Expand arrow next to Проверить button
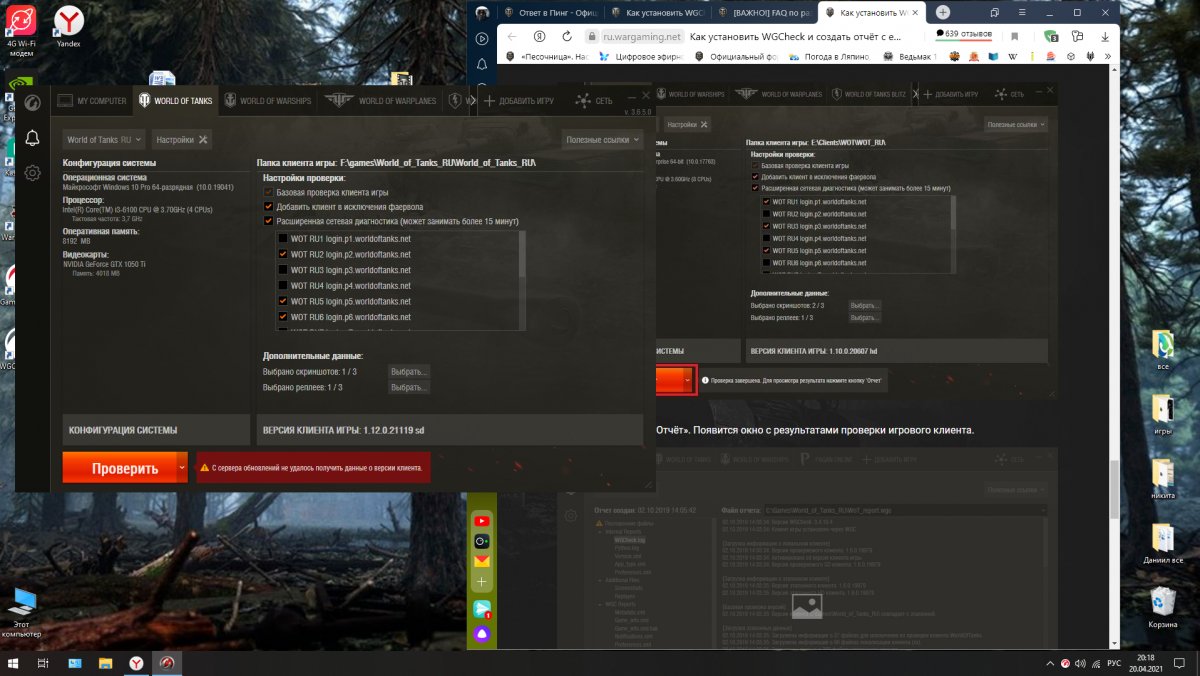 pyautogui.click(x=181, y=467)
